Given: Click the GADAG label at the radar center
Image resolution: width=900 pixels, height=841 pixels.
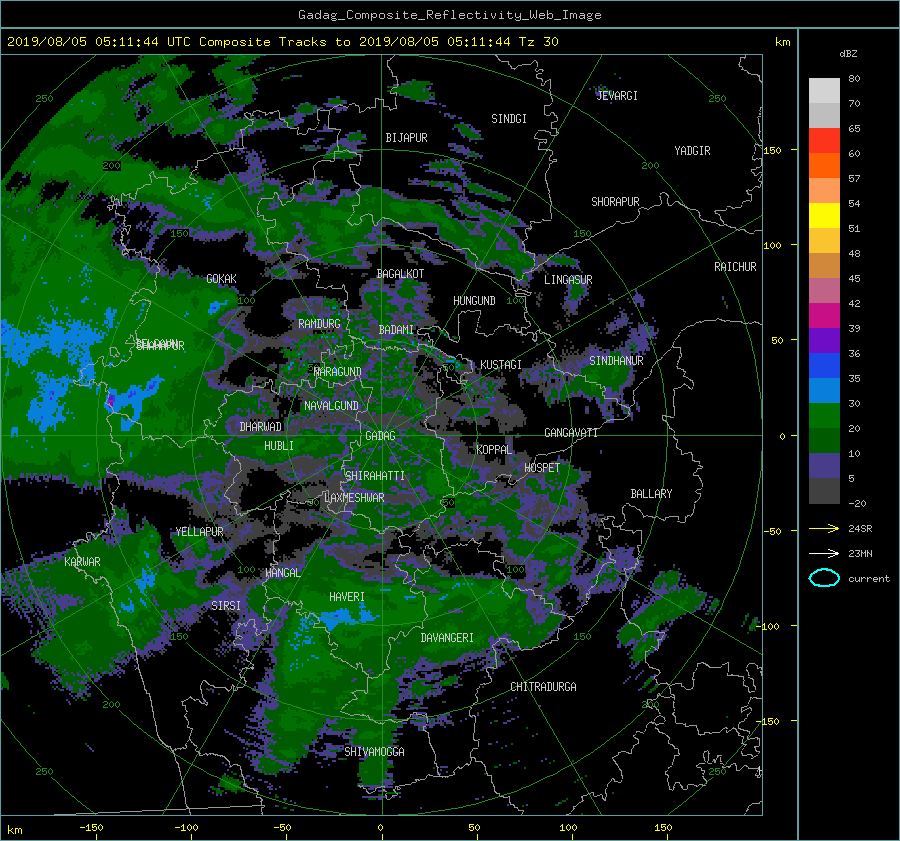Looking at the screenshot, I should [x=380, y=436].
